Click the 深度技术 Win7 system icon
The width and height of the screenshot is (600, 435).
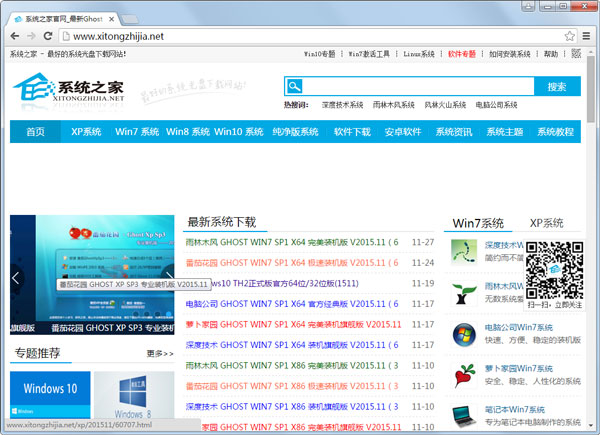[464, 251]
